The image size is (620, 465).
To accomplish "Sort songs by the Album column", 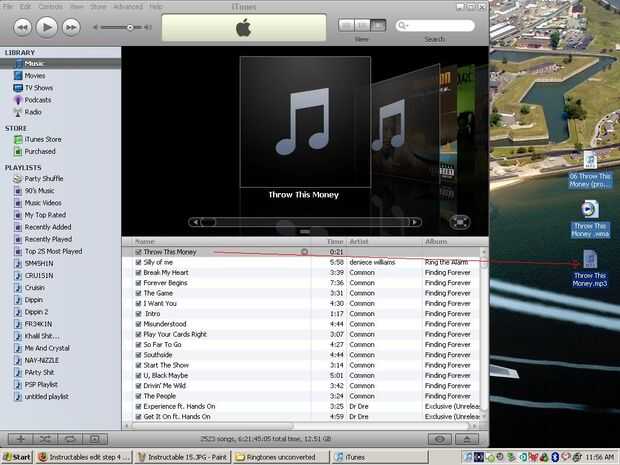I will coord(451,242).
